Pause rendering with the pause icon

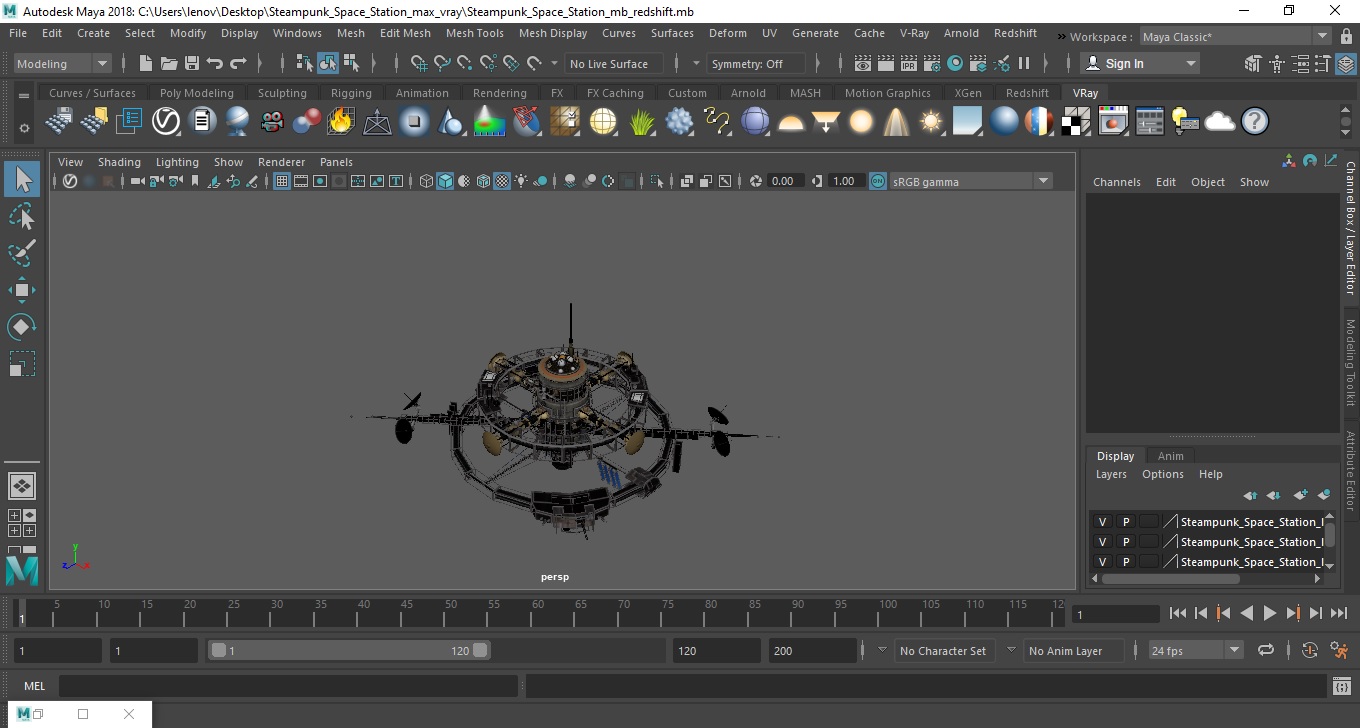click(x=1024, y=63)
